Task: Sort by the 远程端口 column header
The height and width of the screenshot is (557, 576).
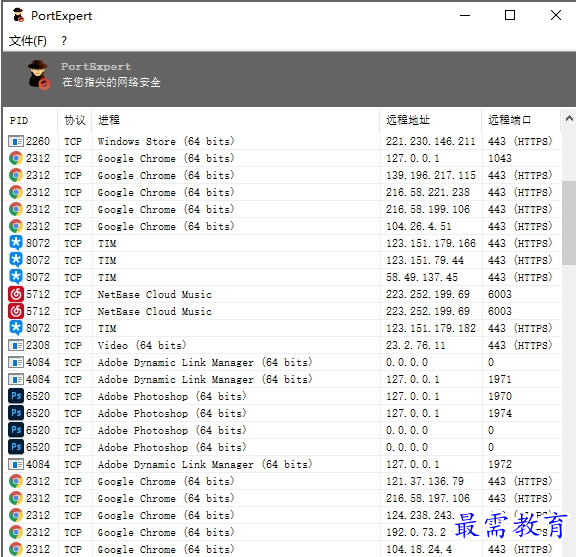Action: coord(521,120)
